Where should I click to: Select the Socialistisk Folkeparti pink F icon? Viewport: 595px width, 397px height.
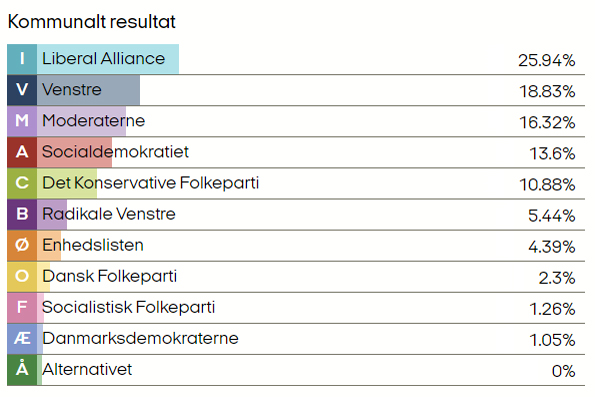22,308
